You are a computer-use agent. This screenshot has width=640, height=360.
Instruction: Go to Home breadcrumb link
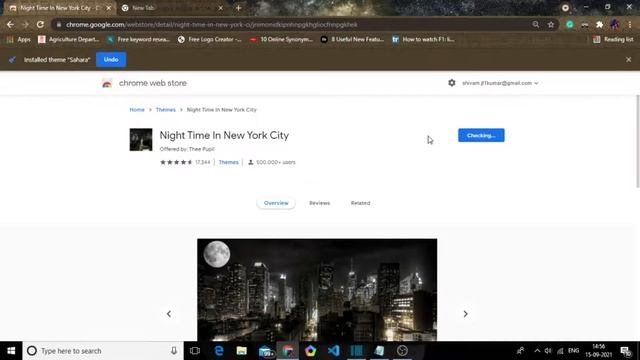pos(137,110)
